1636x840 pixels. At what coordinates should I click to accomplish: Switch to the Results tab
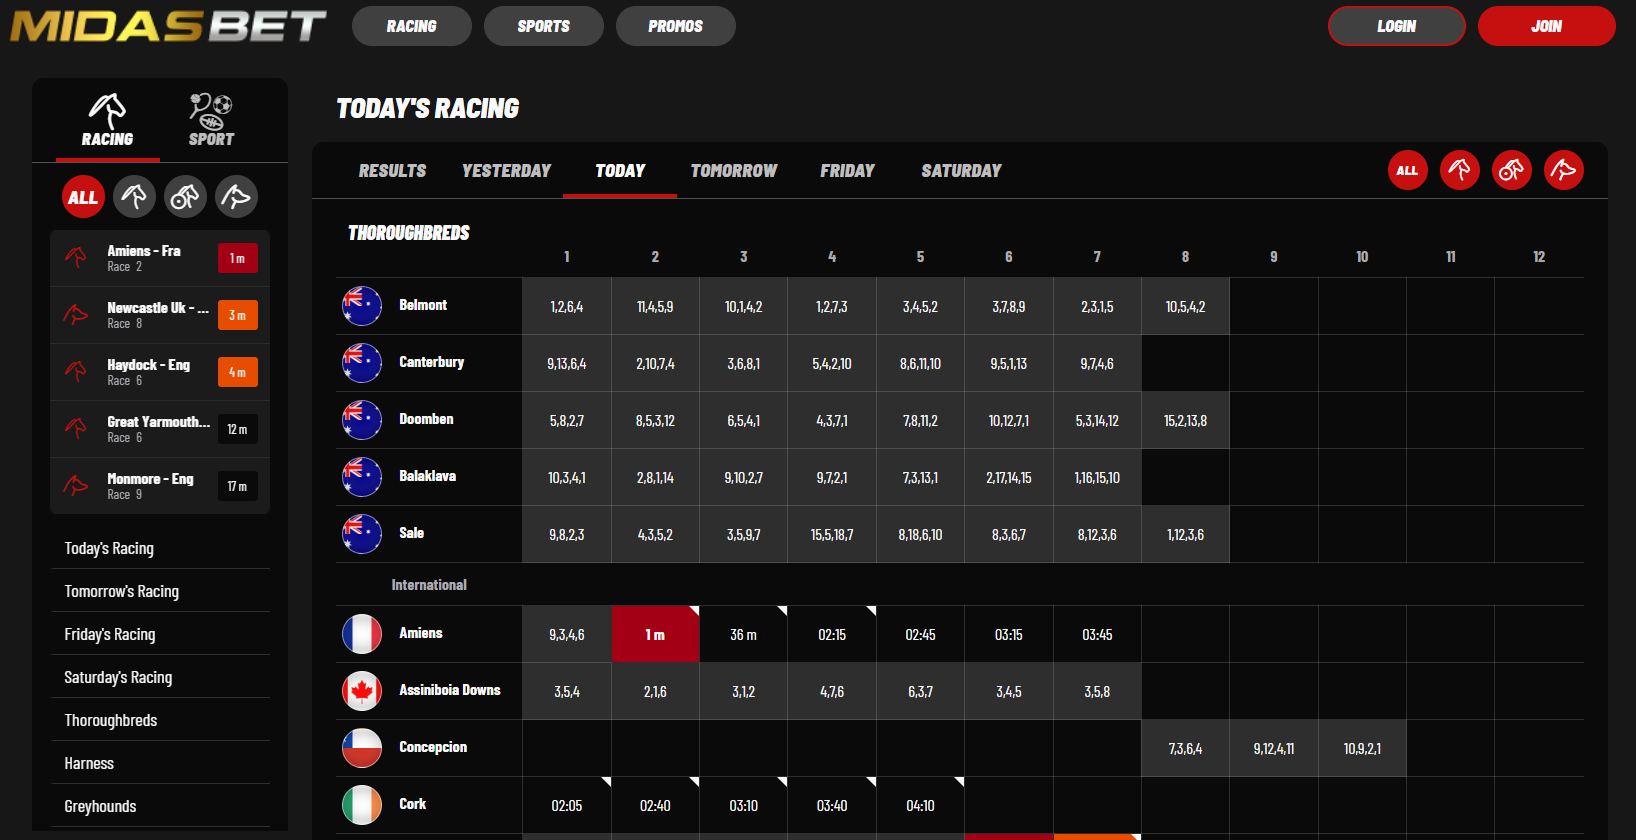click(x=392, y=171)
